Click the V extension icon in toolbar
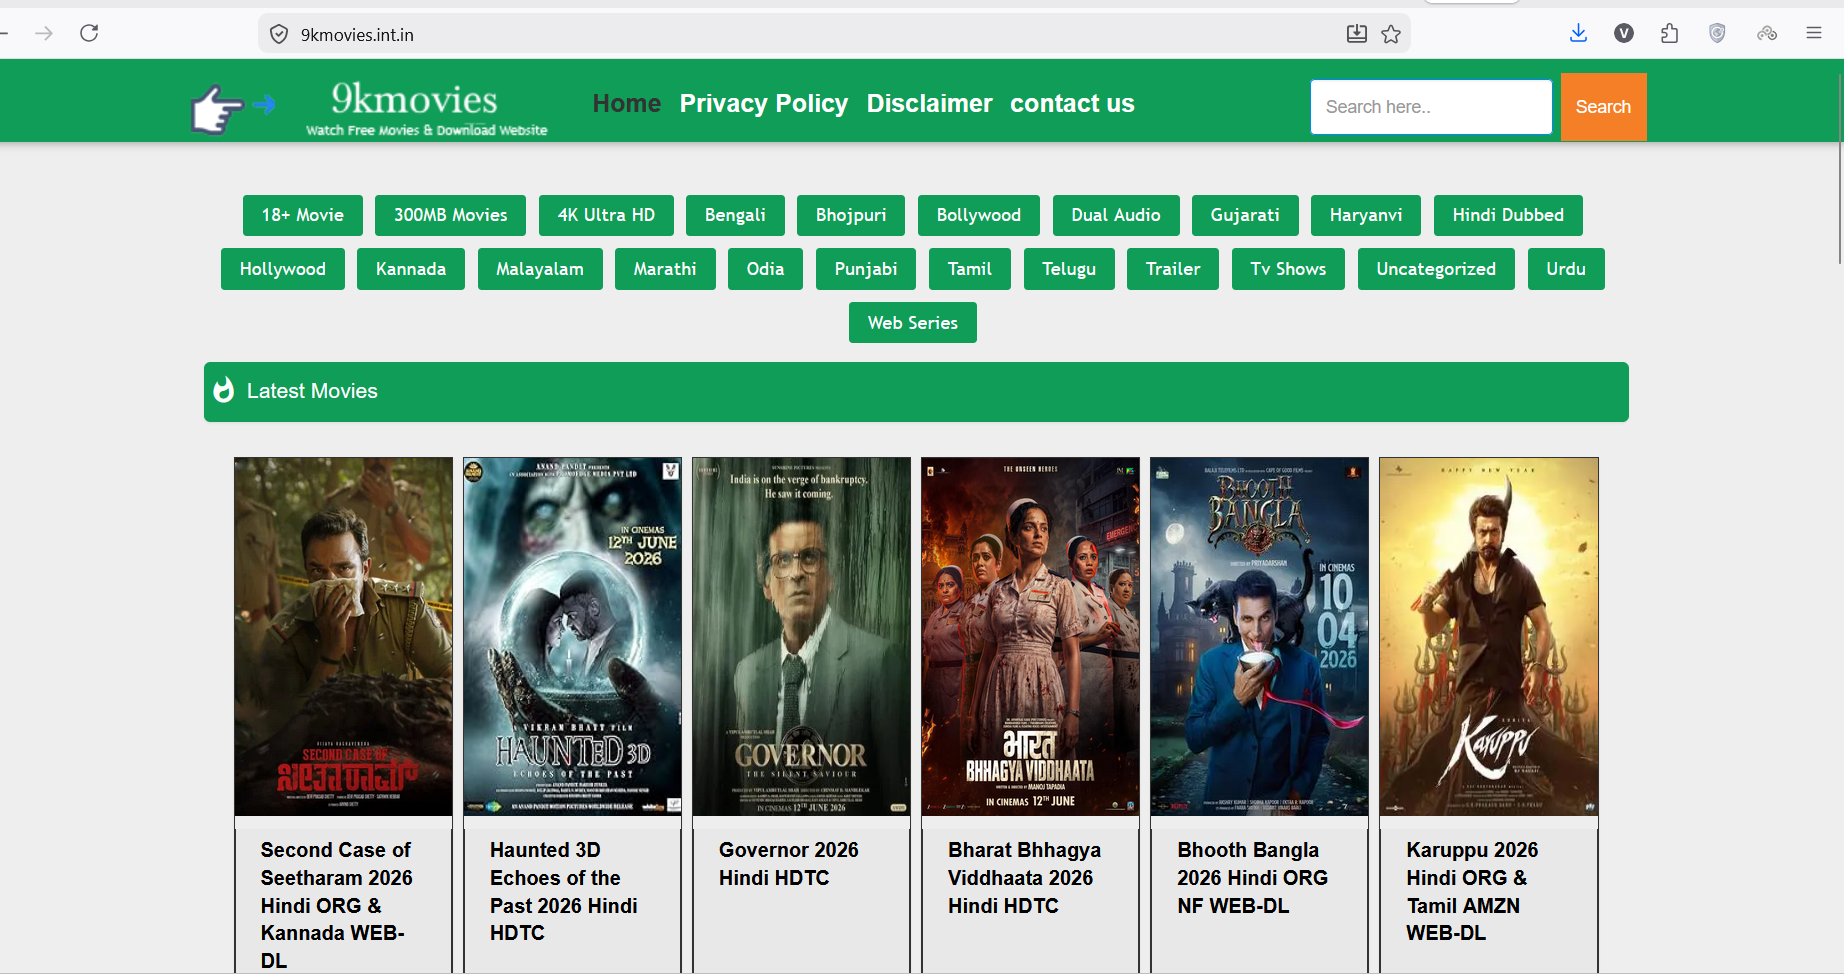Screen dimensions: 1844x974 (x=1624, y=33)
